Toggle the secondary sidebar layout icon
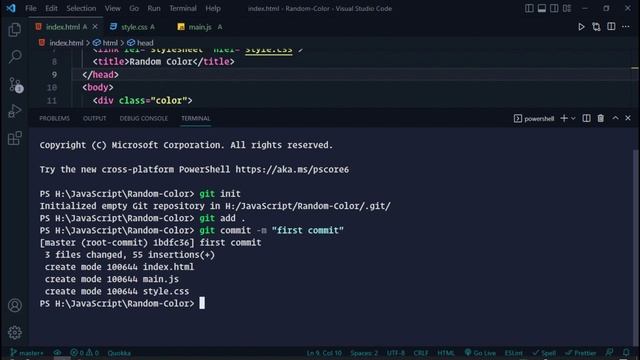 point(554,8)
